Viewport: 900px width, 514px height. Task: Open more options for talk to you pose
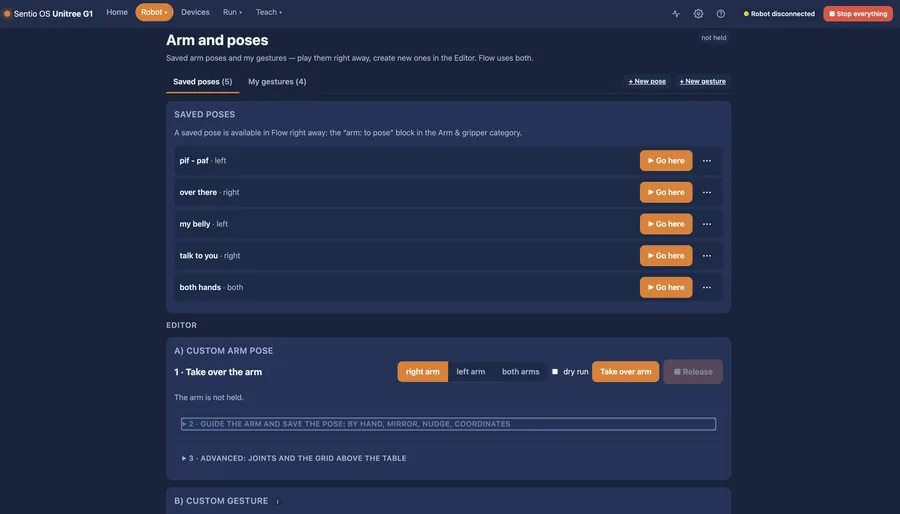click(x=707, y=256)
